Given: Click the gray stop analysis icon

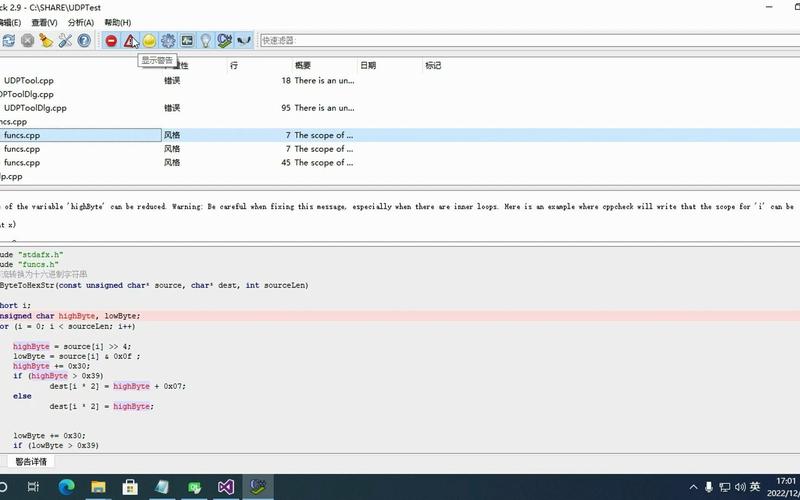Looking at the screenshot, I should tap(28, 40).
